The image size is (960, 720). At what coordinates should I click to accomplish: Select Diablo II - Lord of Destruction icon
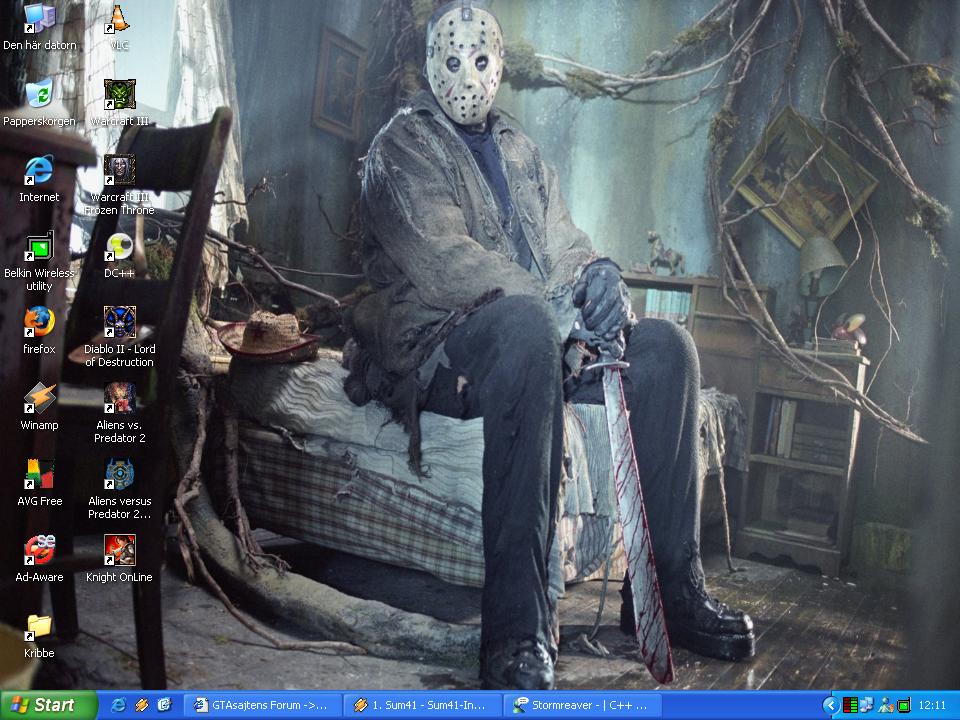119,337
